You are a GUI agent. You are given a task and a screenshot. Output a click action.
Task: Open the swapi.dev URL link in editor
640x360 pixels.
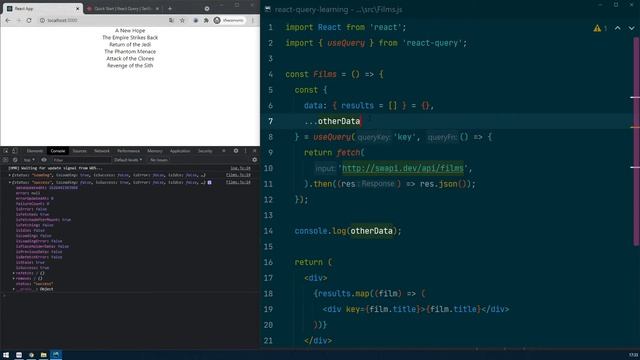(x=402, y=168)
